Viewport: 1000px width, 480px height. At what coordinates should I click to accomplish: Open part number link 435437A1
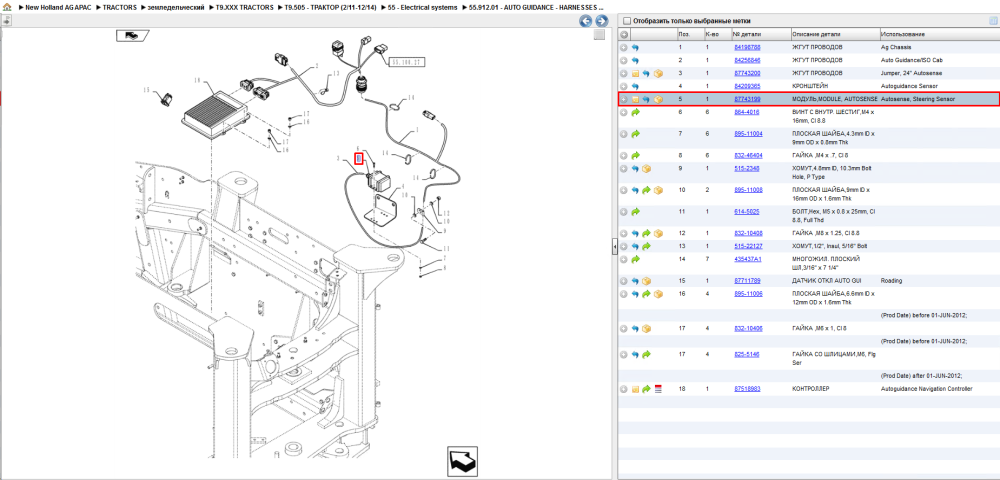click(x=747, y=259)
